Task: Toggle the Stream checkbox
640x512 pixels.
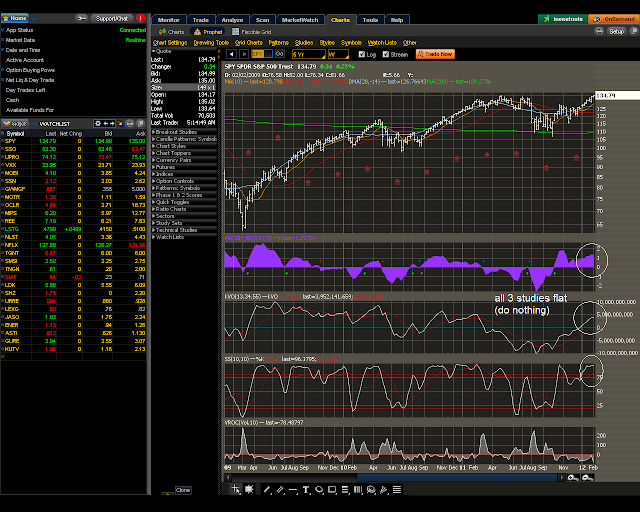Action: tap(386, 54)
